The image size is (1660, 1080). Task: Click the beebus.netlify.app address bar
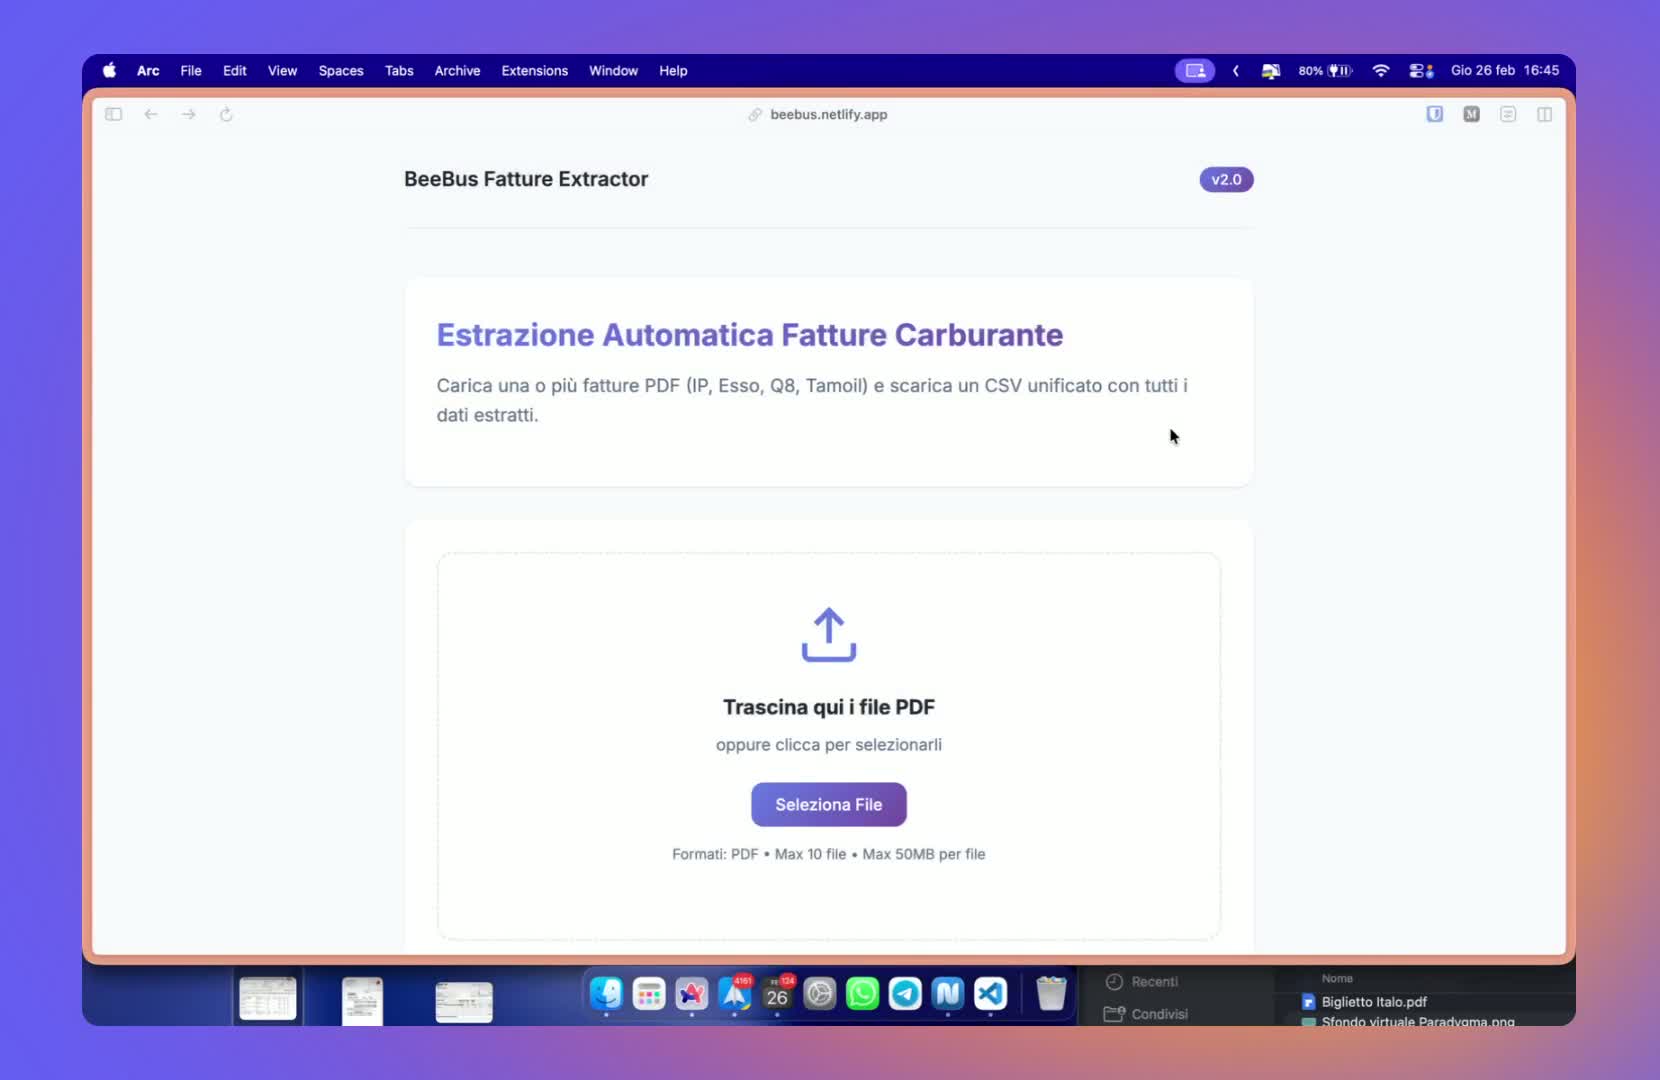(x=829, y=115)
